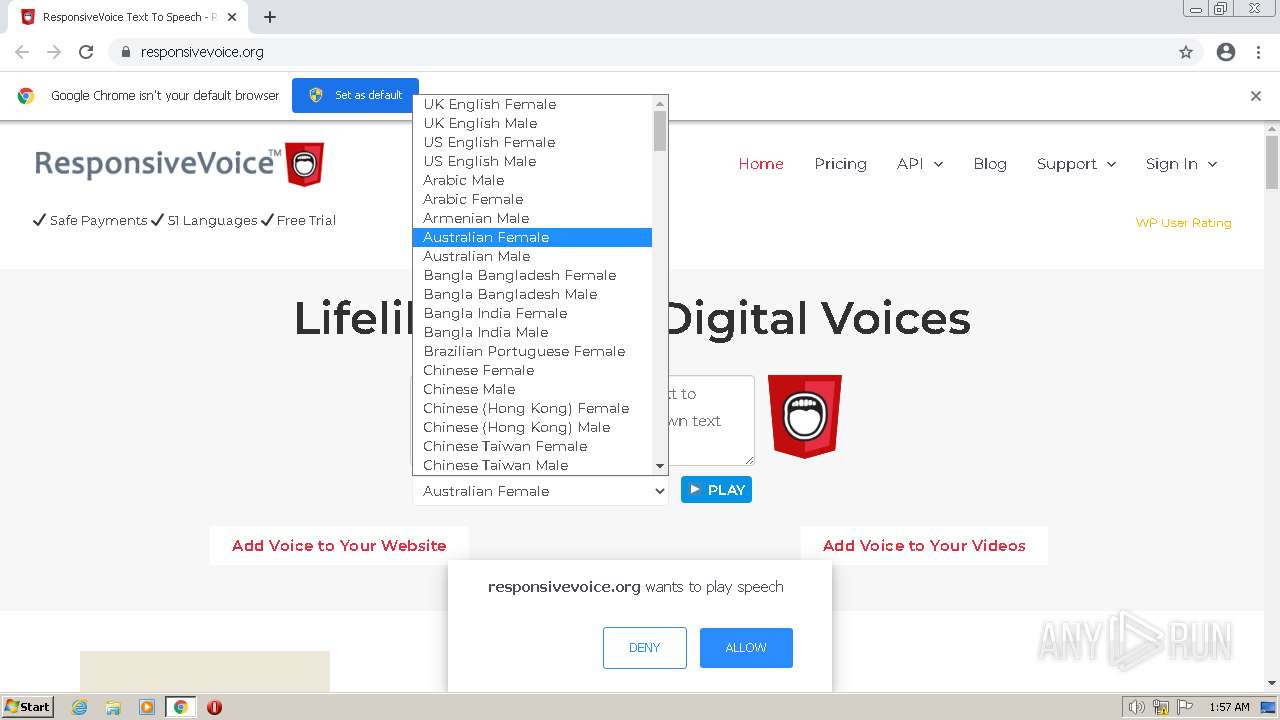Viewport: 1280px width, 720px height.
Task: Open the Windows Start menu
Action: point(27,707)
